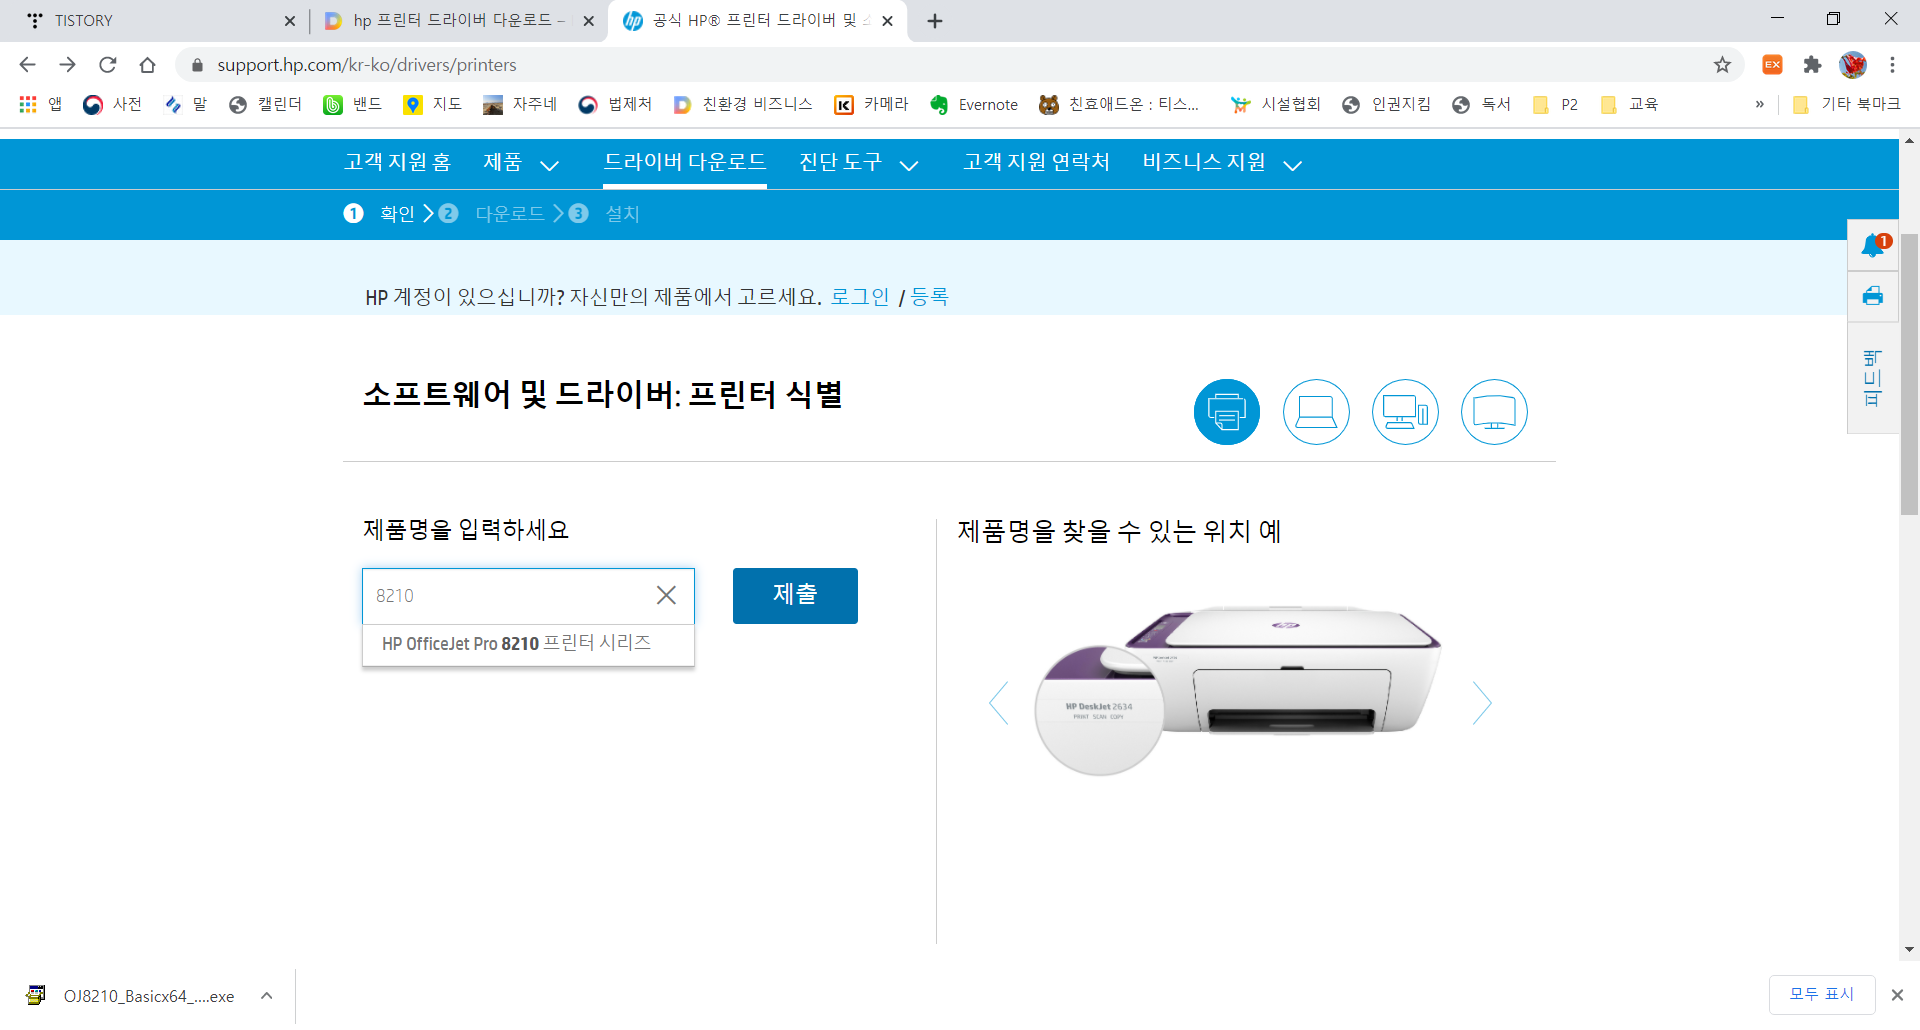Close the downloads bar
Viewport: 1920px width, 1030px height.
click(1897, 995)
